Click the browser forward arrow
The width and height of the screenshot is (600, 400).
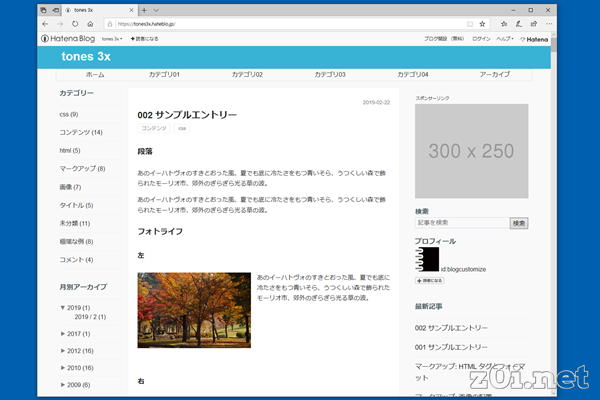[x=60, y=24]
